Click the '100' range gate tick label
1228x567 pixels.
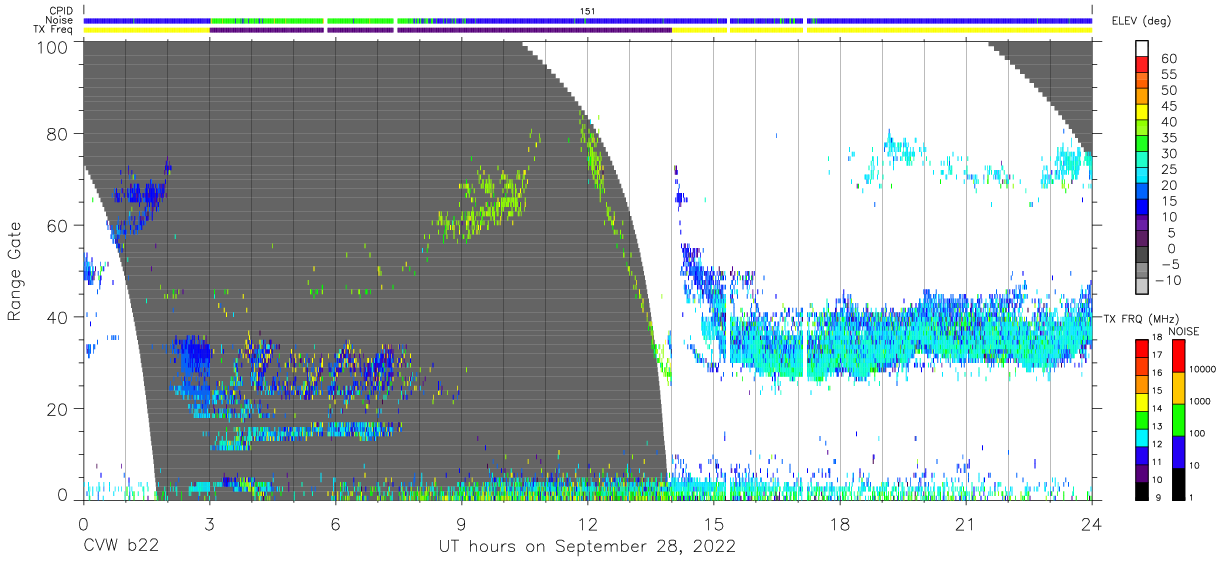51,47
